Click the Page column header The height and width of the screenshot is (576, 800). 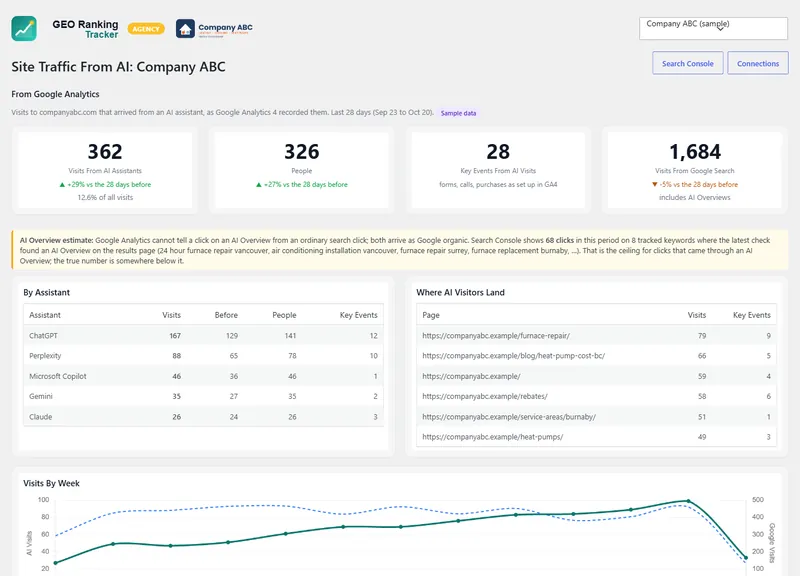tap(431, 315)
